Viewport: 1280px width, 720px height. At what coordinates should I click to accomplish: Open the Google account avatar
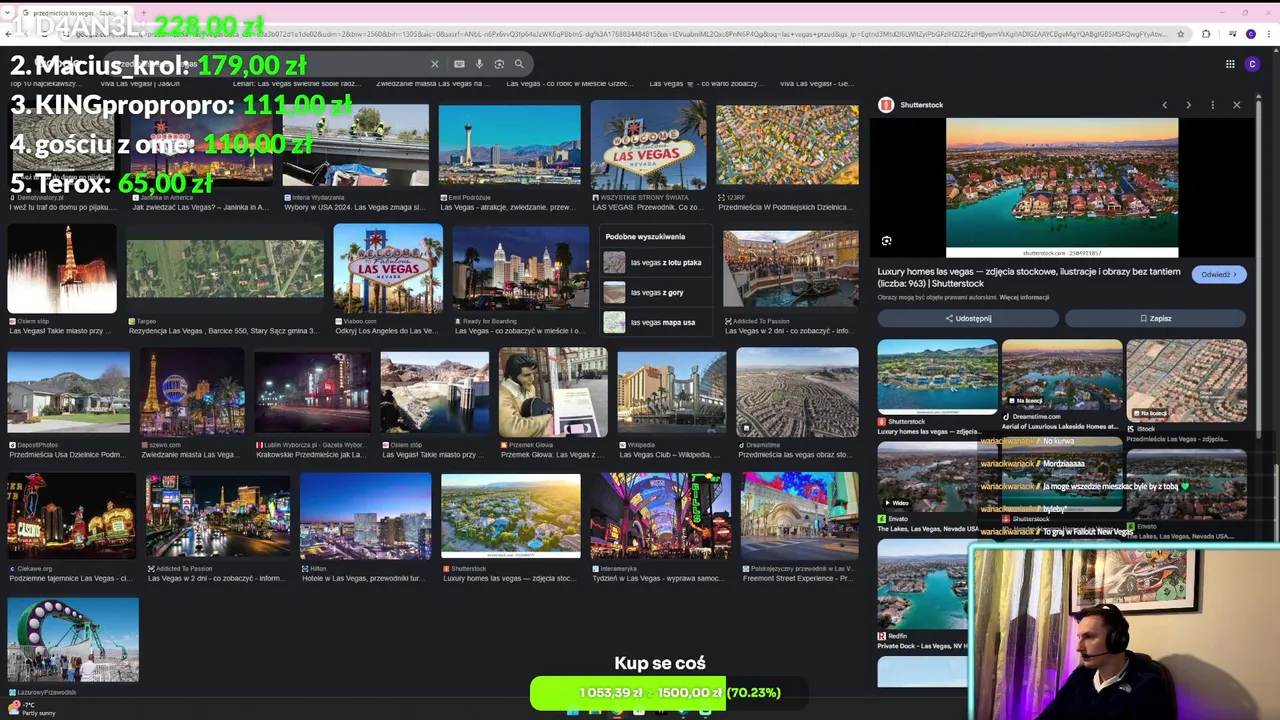[x=1252, y=64]
